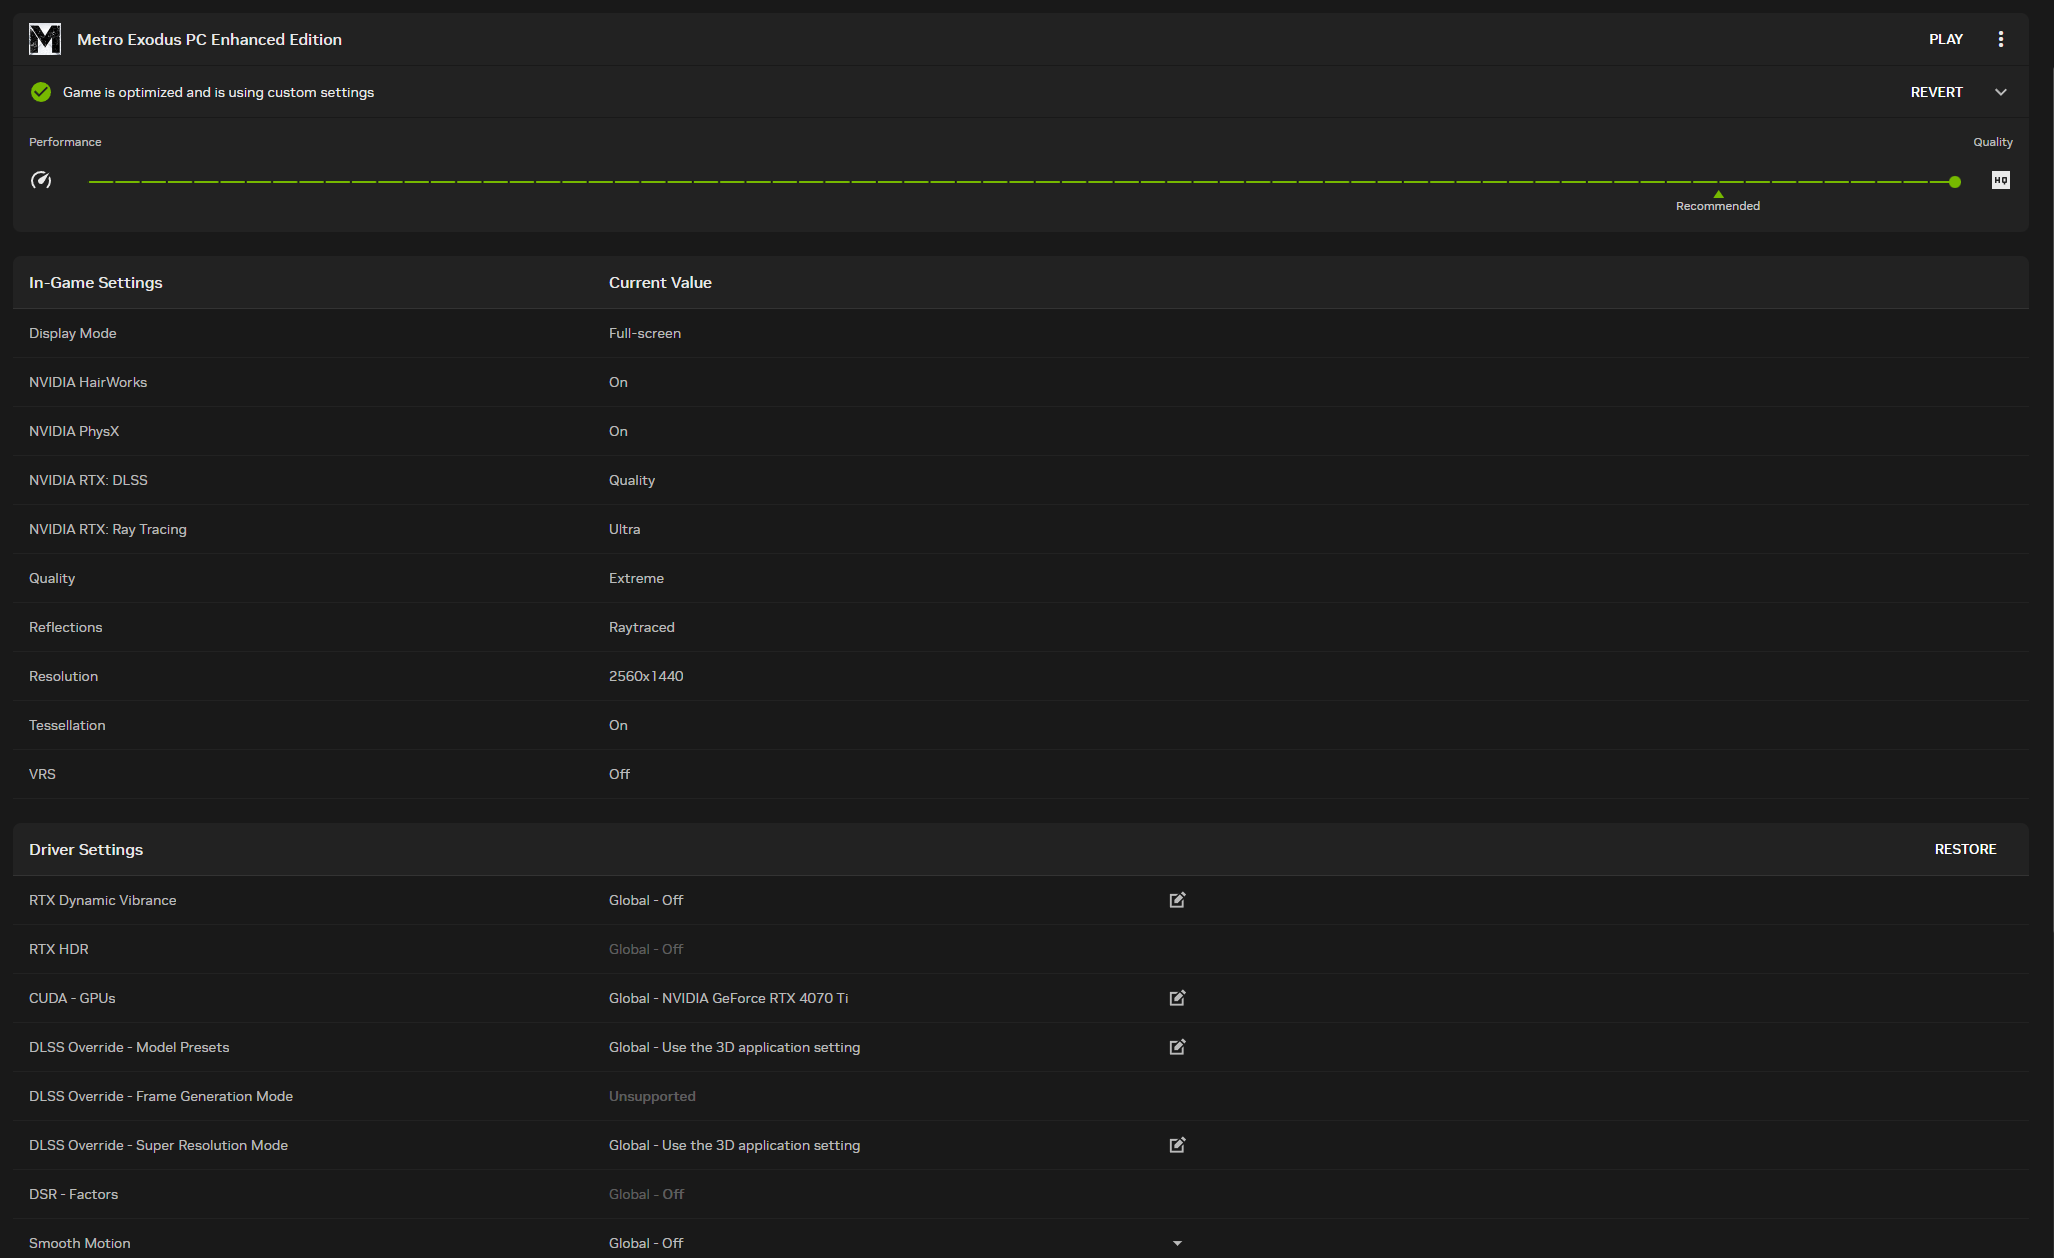This screenshot has width=2054, height=1258.
Task: Click RESTORE in Driver Settings
Action: point(1965,849)
